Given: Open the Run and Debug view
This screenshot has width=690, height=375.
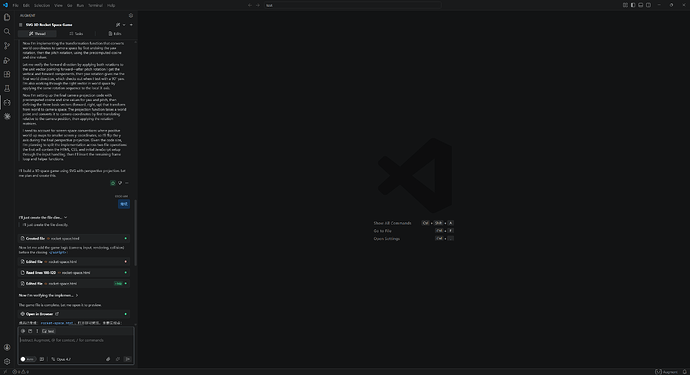Looking at the screenshot, I should coord(7,60).
